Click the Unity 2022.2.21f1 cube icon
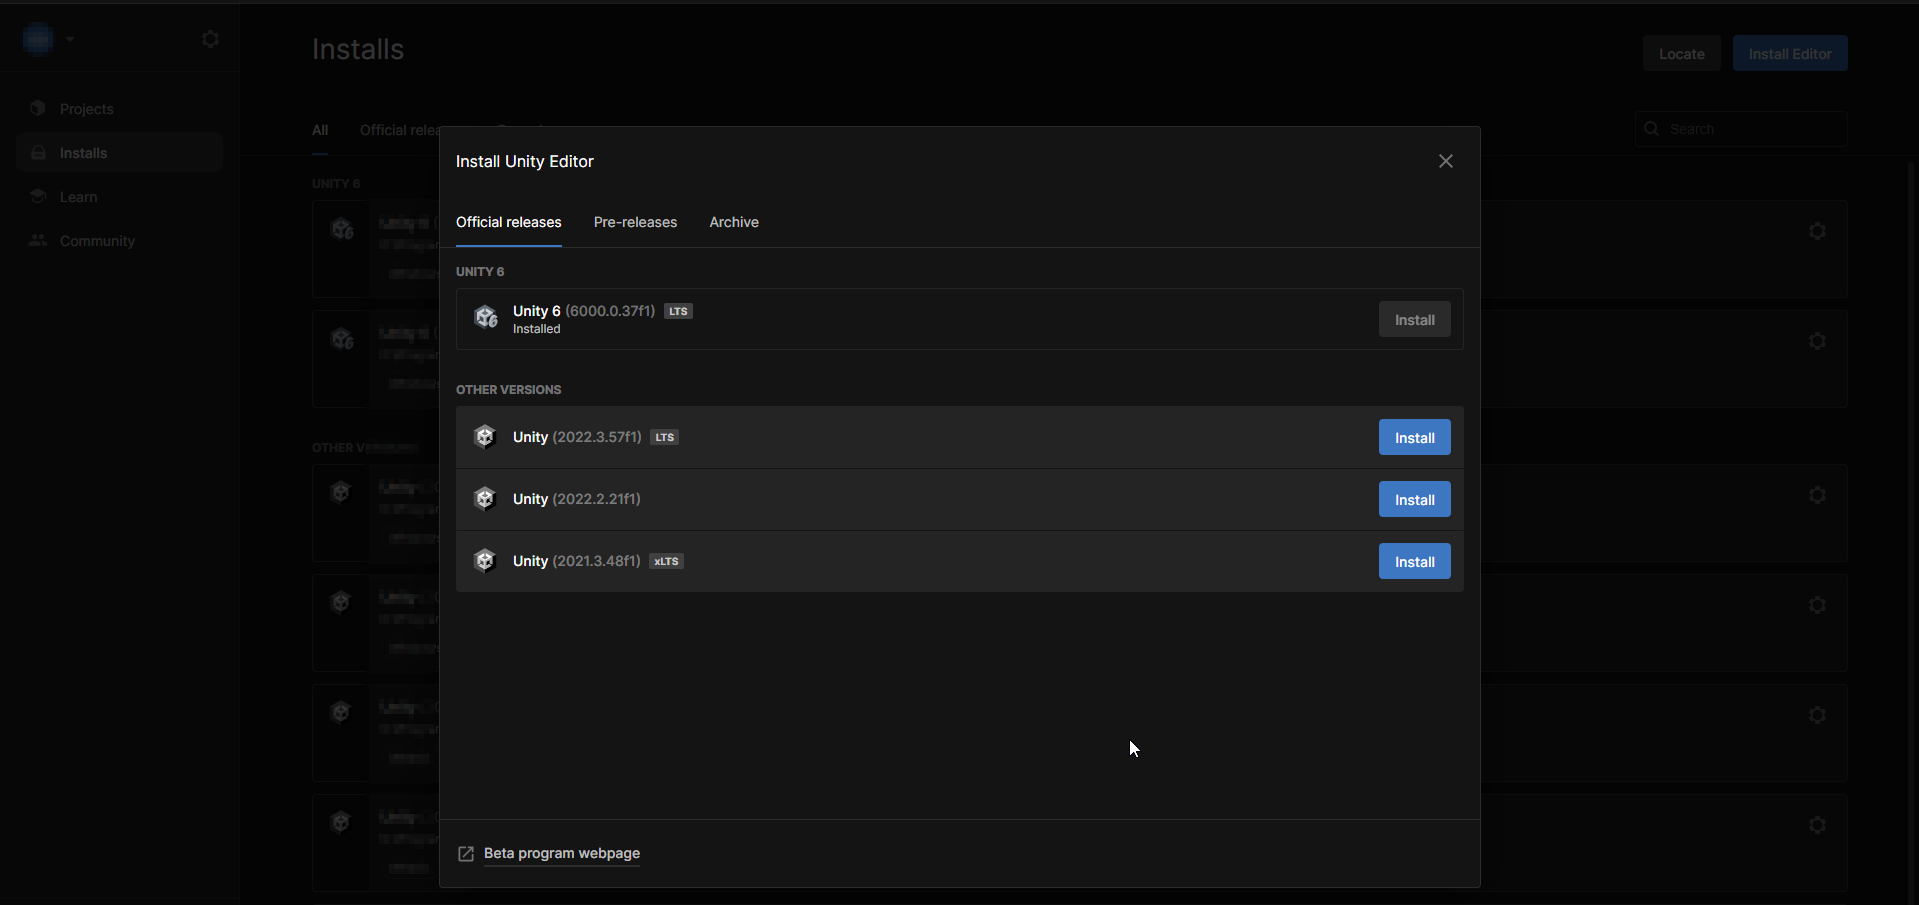Viewport: 1919px width, 905px height. 485,499
